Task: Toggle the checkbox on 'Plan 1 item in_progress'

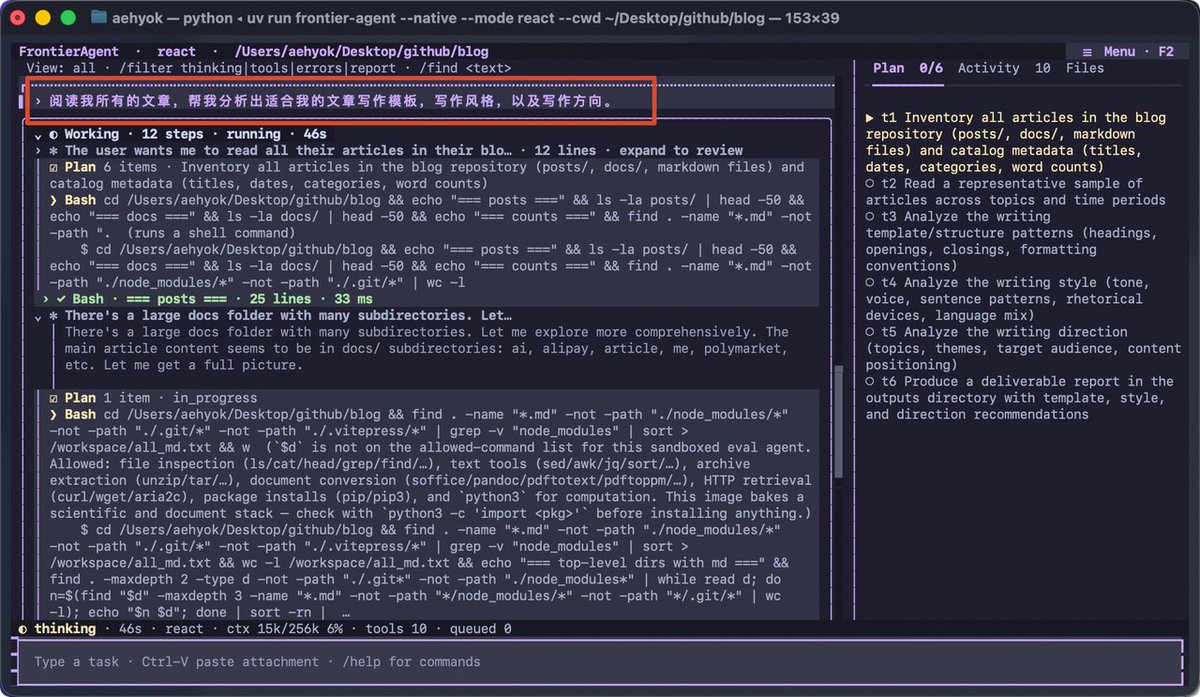Action: pyautogui.click(x=54, y=398)
